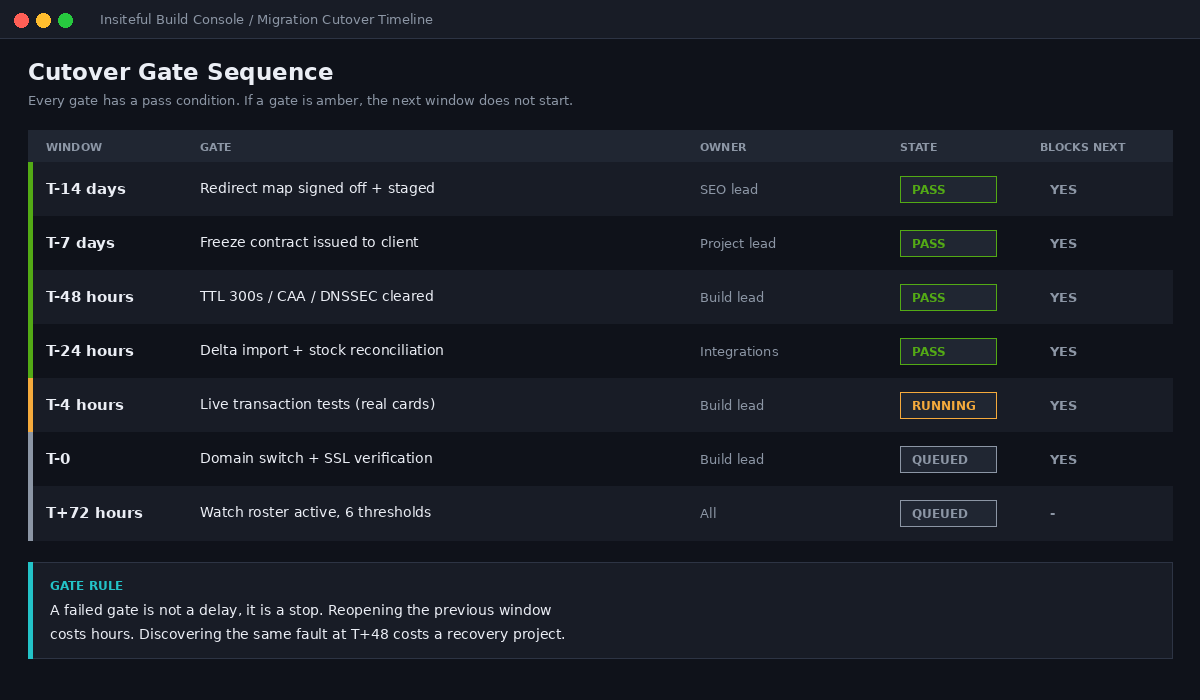Select the "T-14 days" window cell

(86, 189)
